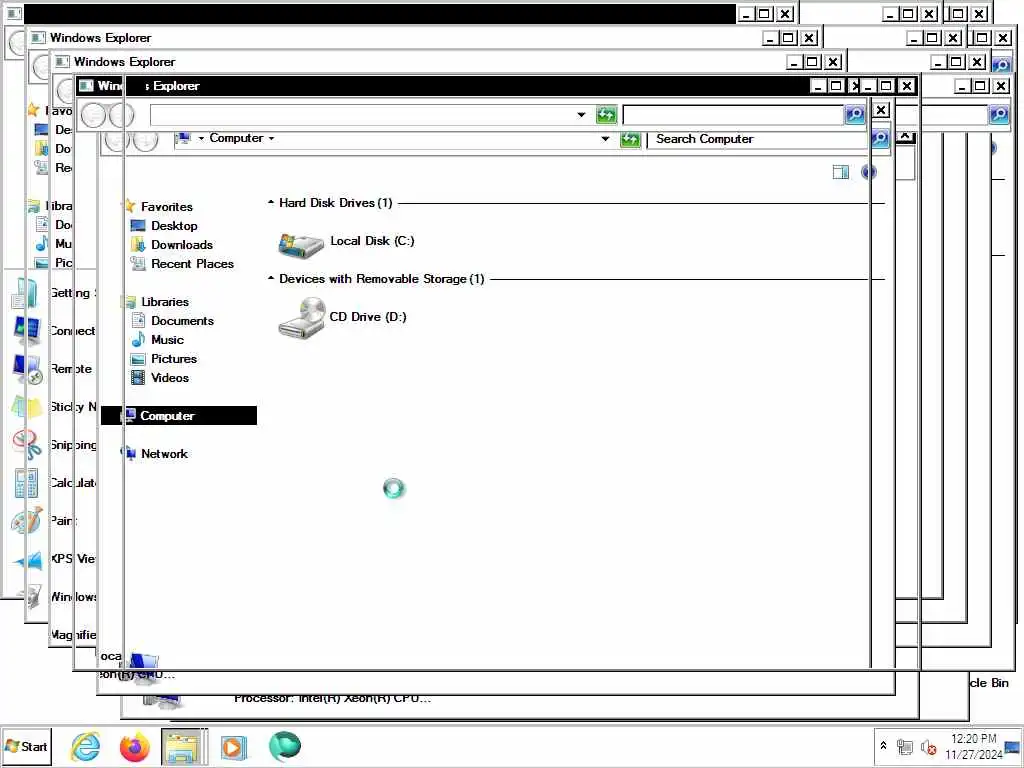The width and height of the screenshot is (1024, 768).
Task: Expand address history dropdown in Computer window
Action: pyautogui.click(x=605, y=138)
